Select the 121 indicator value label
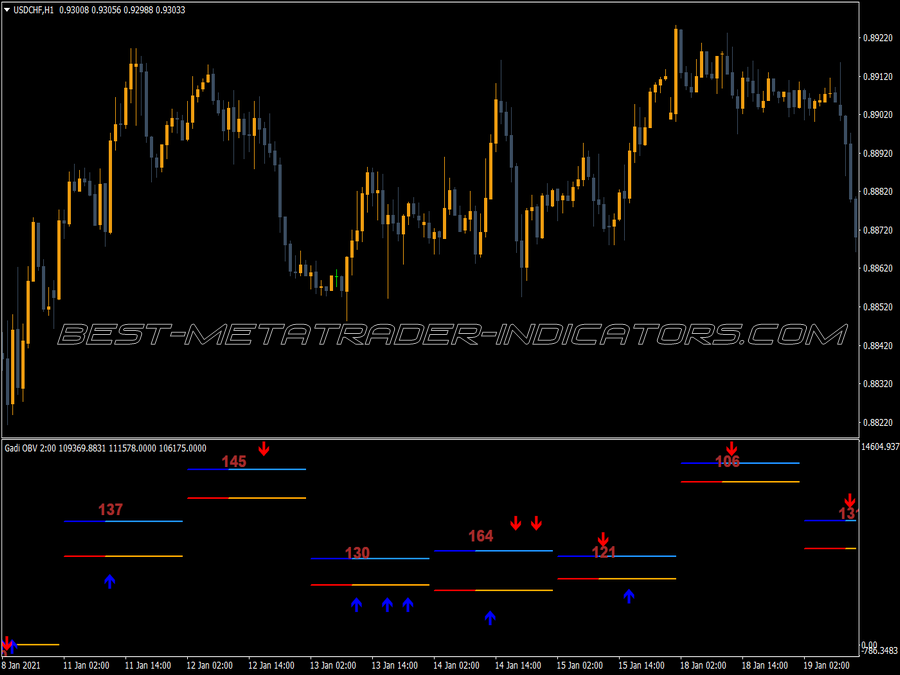This screenshot has height=675, width=900. pos(604,552)
